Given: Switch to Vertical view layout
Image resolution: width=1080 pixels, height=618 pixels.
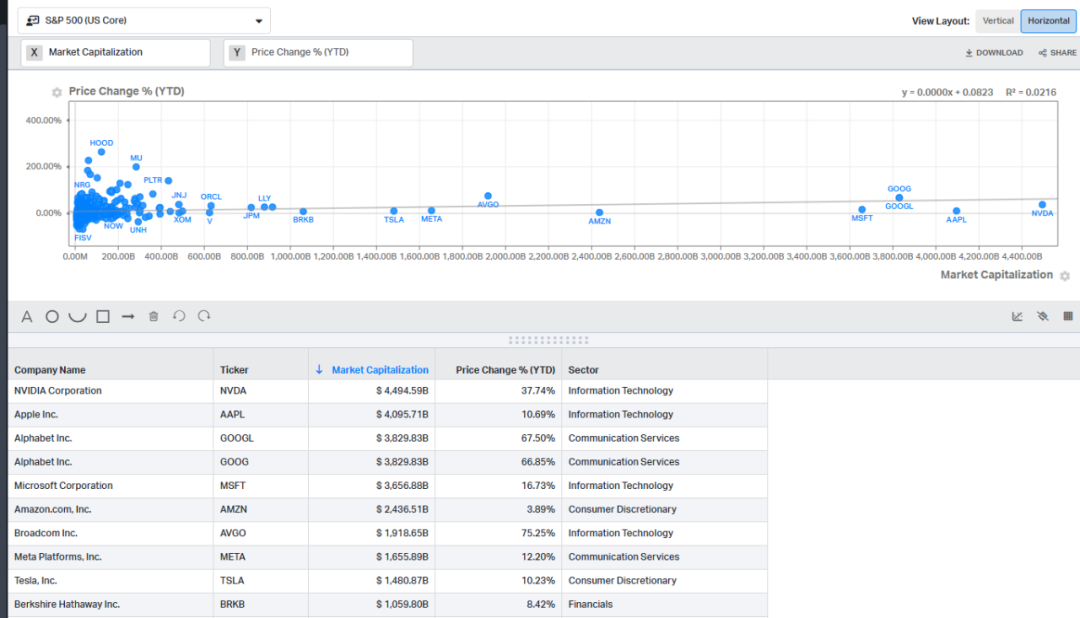Looking at the screenshot, I should coord(998,21).
